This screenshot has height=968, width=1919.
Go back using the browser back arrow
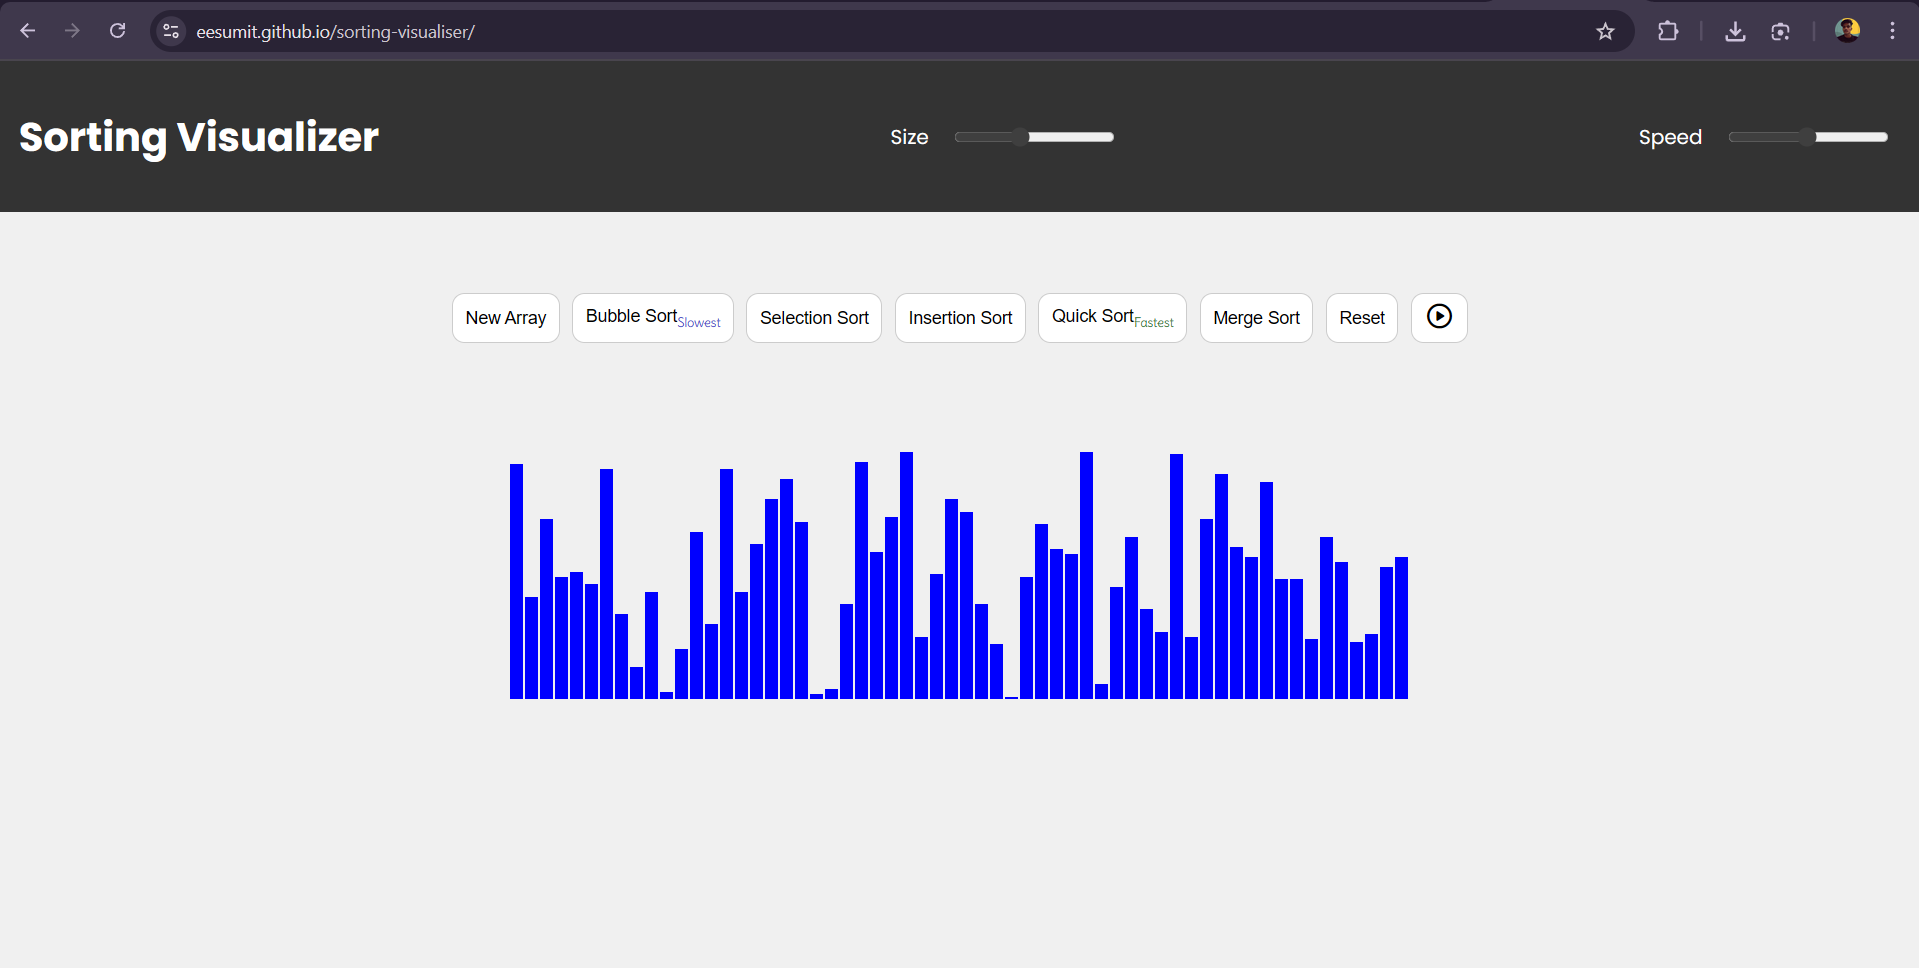pos(28,31)
